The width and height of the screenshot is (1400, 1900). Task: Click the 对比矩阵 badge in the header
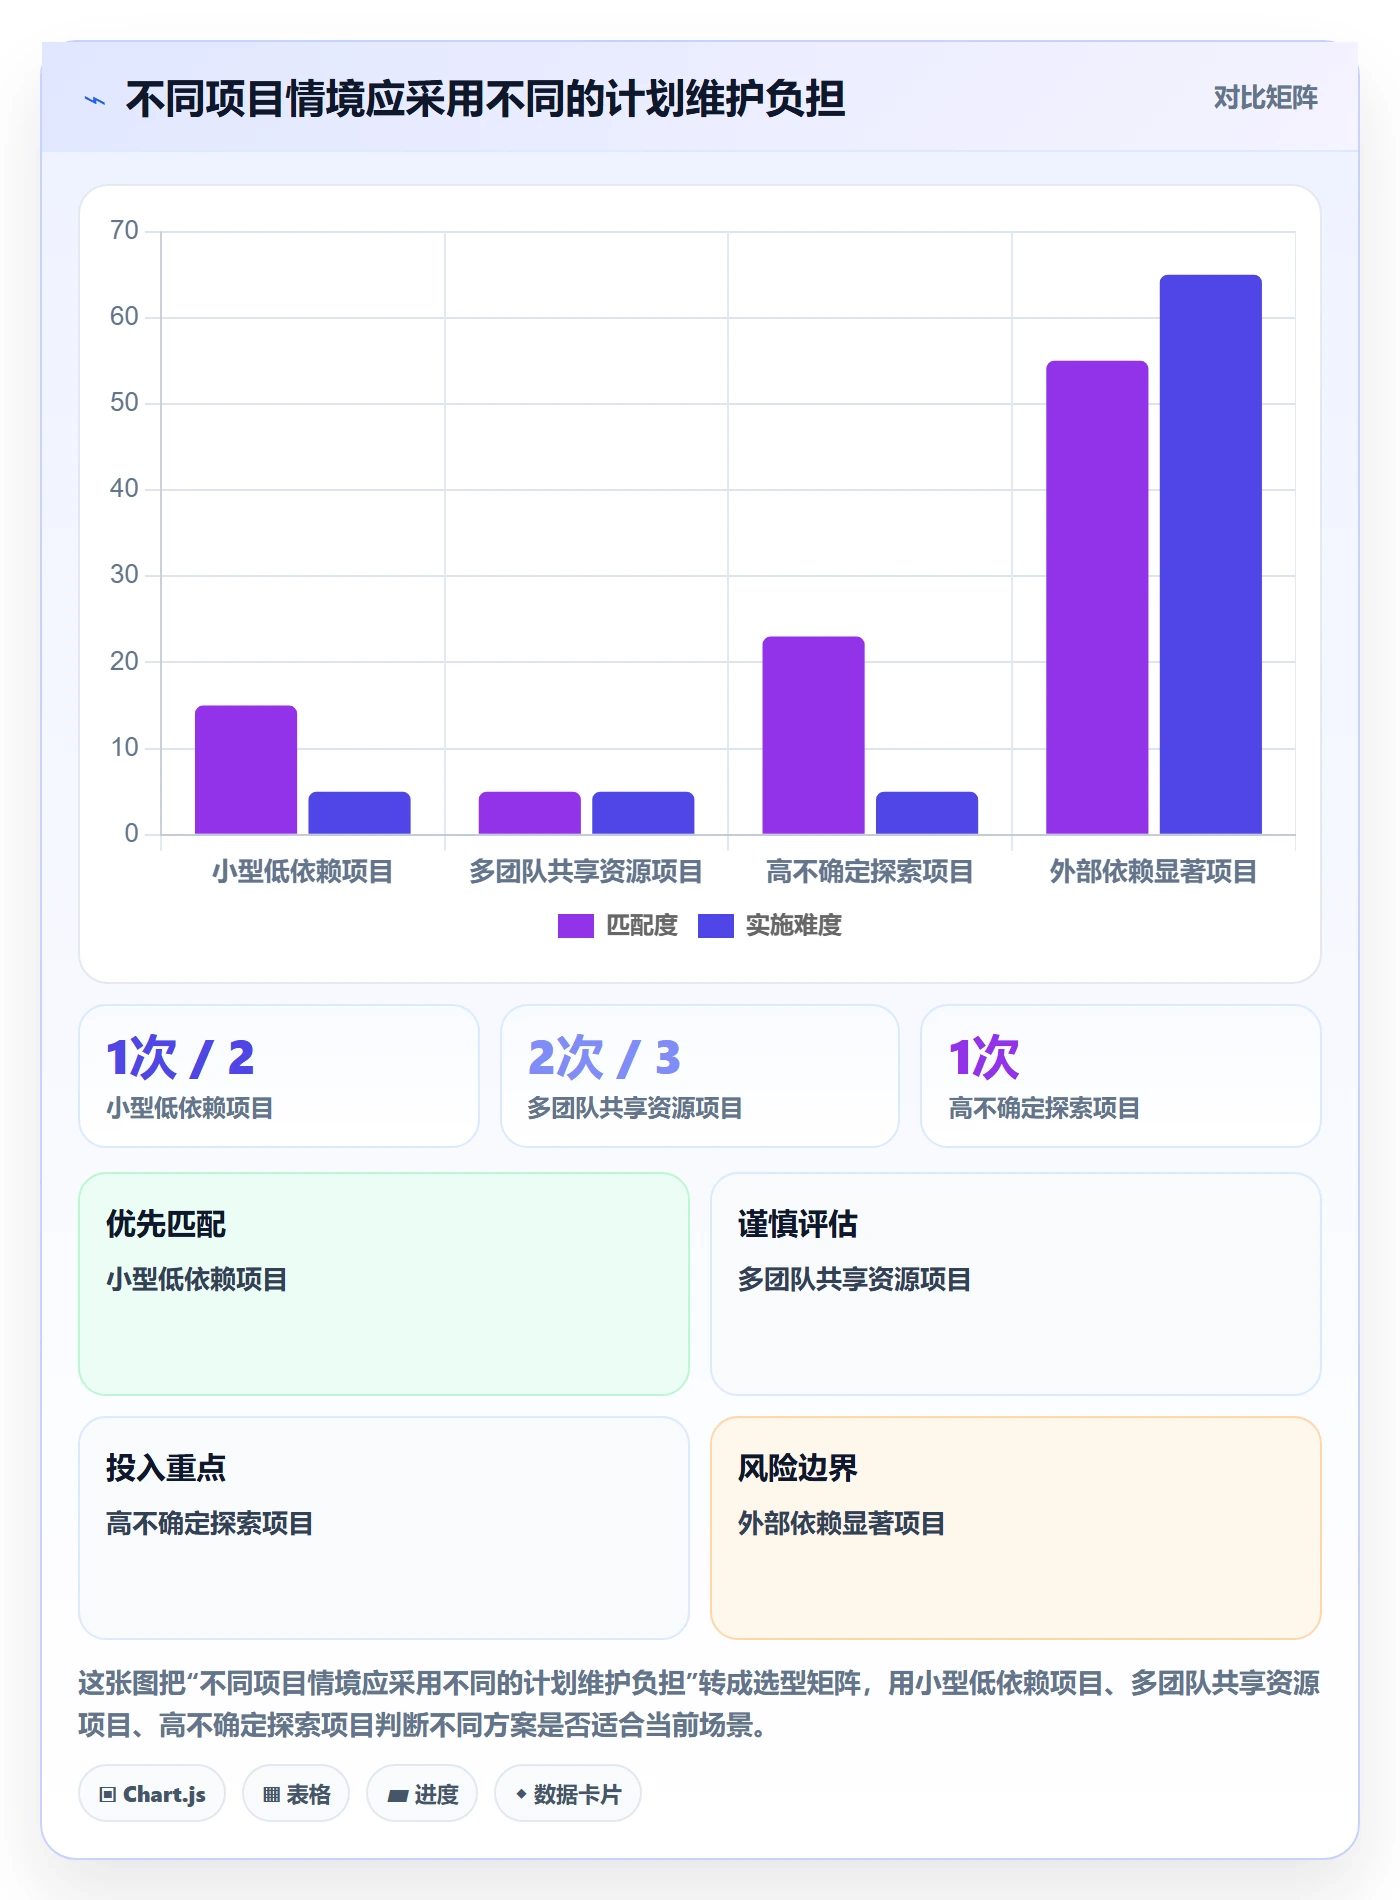coord(1265,98)
